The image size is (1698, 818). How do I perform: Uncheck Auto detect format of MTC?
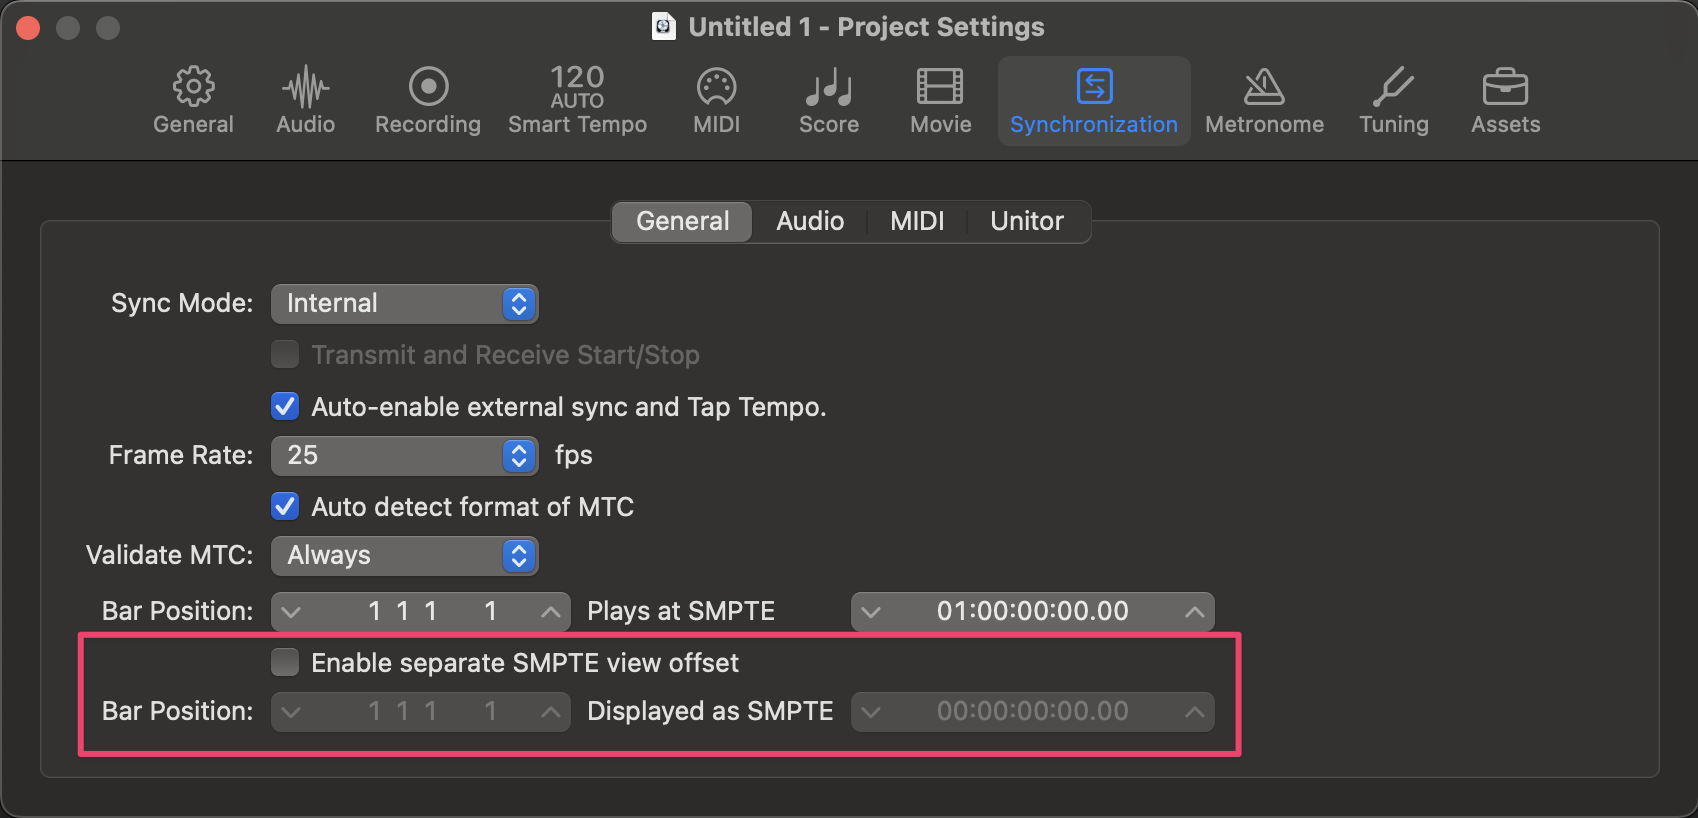(286, 507)
